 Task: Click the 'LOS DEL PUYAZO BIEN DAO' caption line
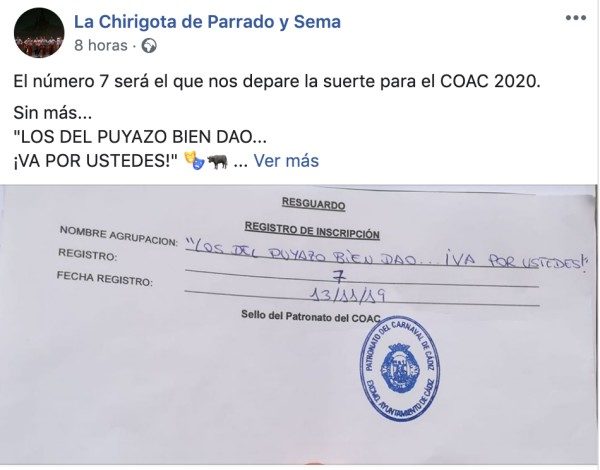(140, 137)
